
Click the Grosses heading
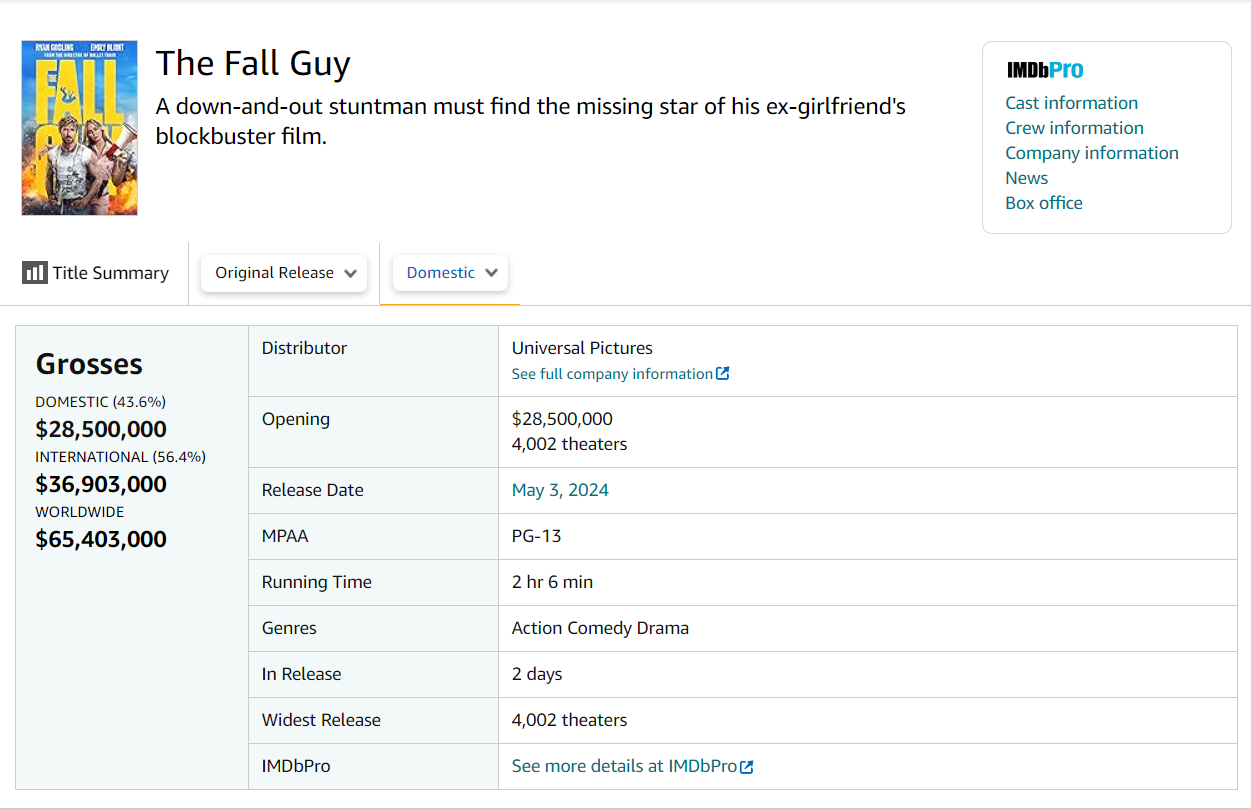point(89,364)
